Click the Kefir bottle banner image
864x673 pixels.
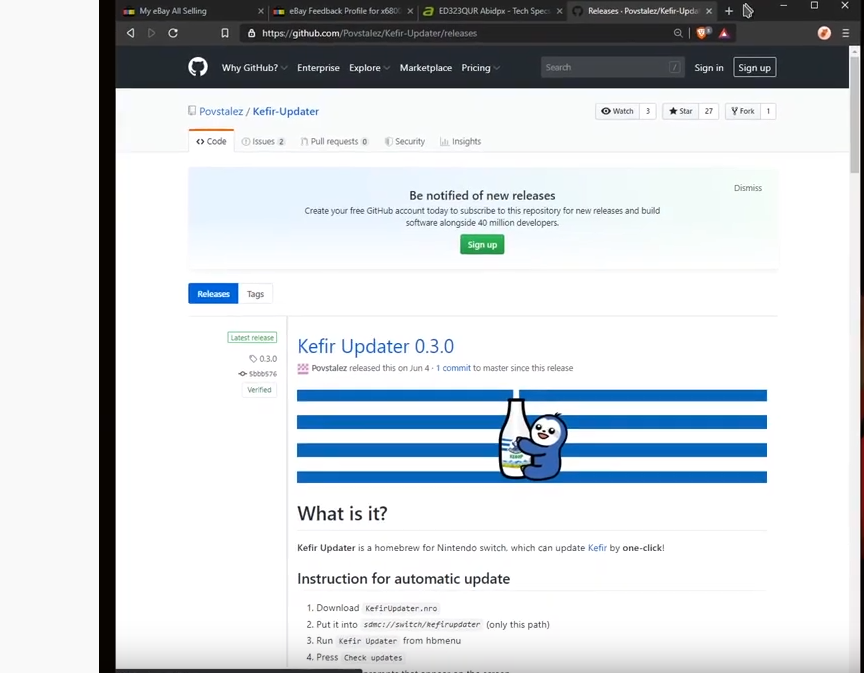[x=532, y=436]
